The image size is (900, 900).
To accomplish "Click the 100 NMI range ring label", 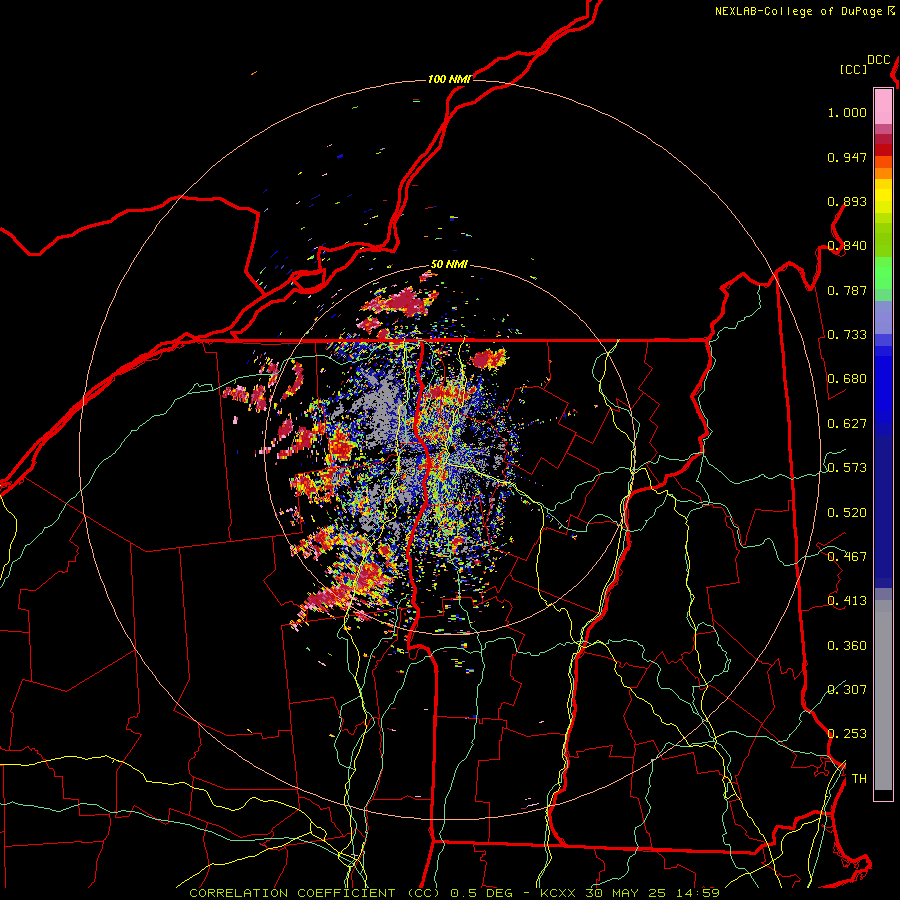I will [449, 79].
